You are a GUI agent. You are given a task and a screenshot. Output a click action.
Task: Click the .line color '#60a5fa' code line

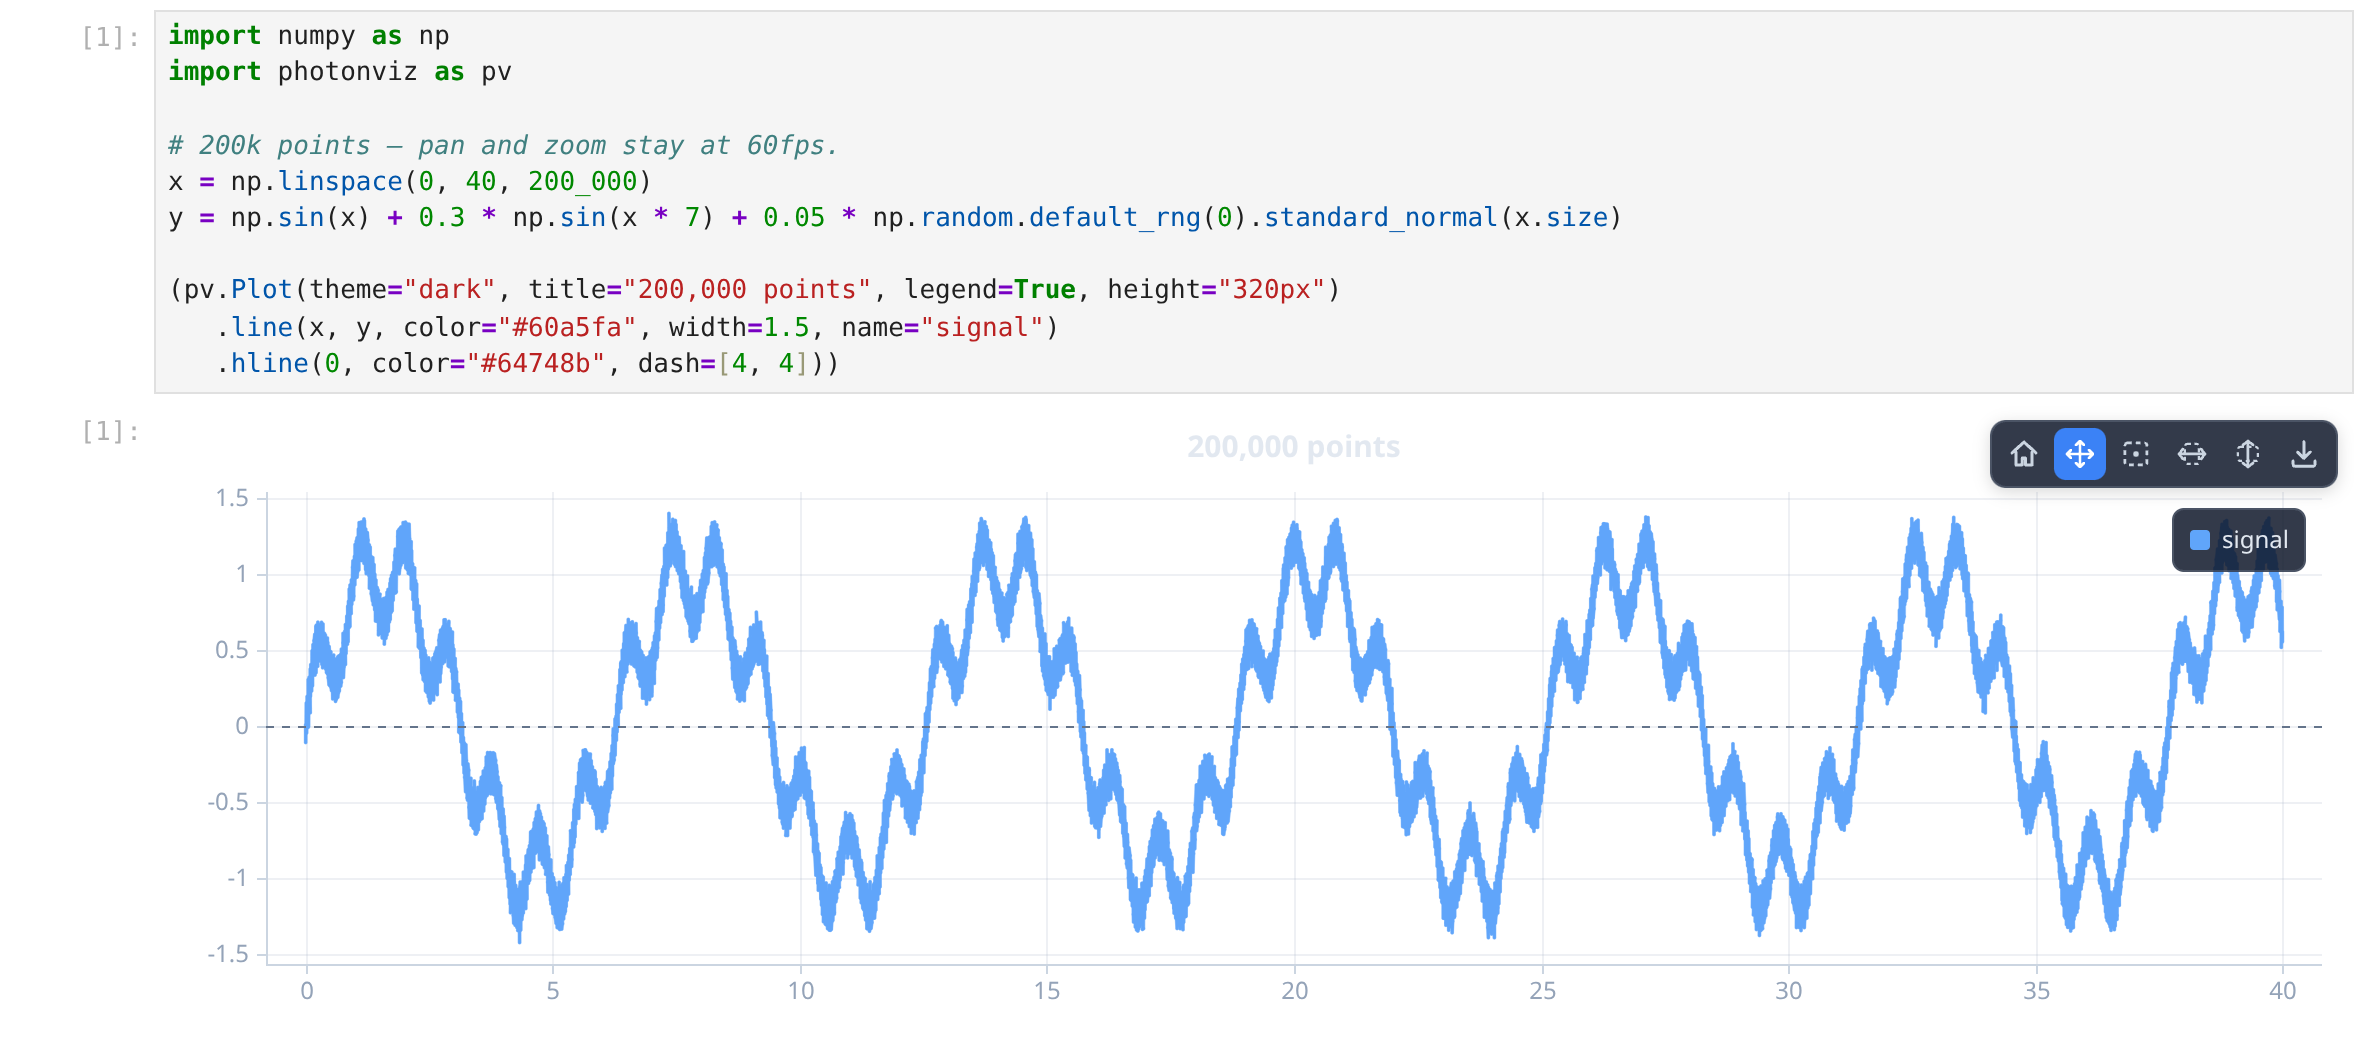(x=637, y=327)
